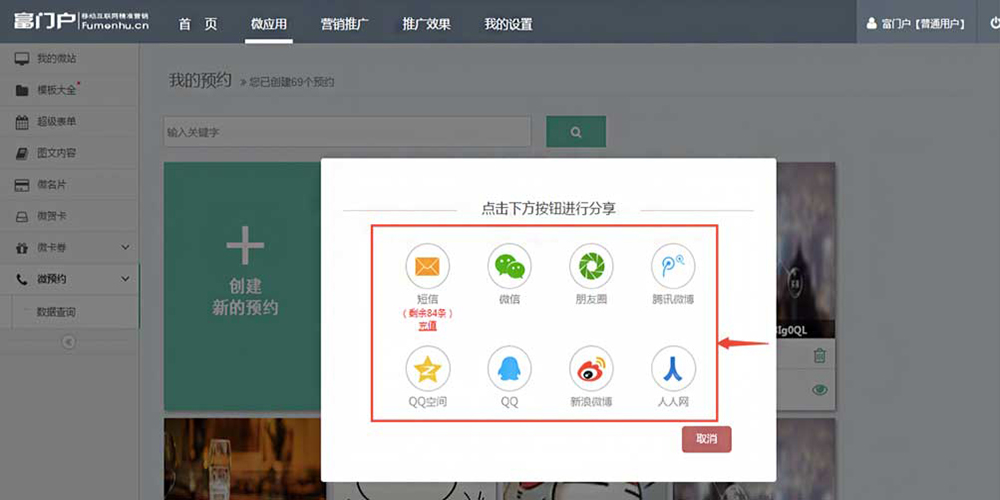Share to QQ penguin icon
Screen dimensions: 1000x500
tap(509, 369)
